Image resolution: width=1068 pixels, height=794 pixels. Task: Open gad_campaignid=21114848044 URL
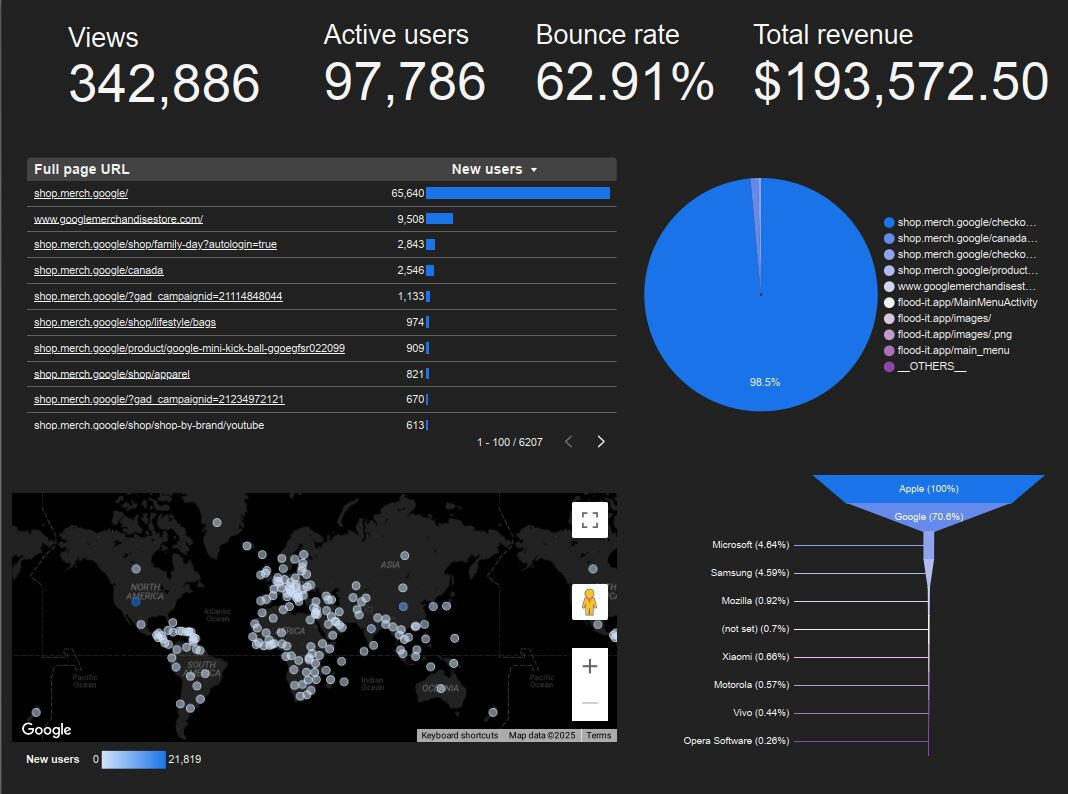158,296
